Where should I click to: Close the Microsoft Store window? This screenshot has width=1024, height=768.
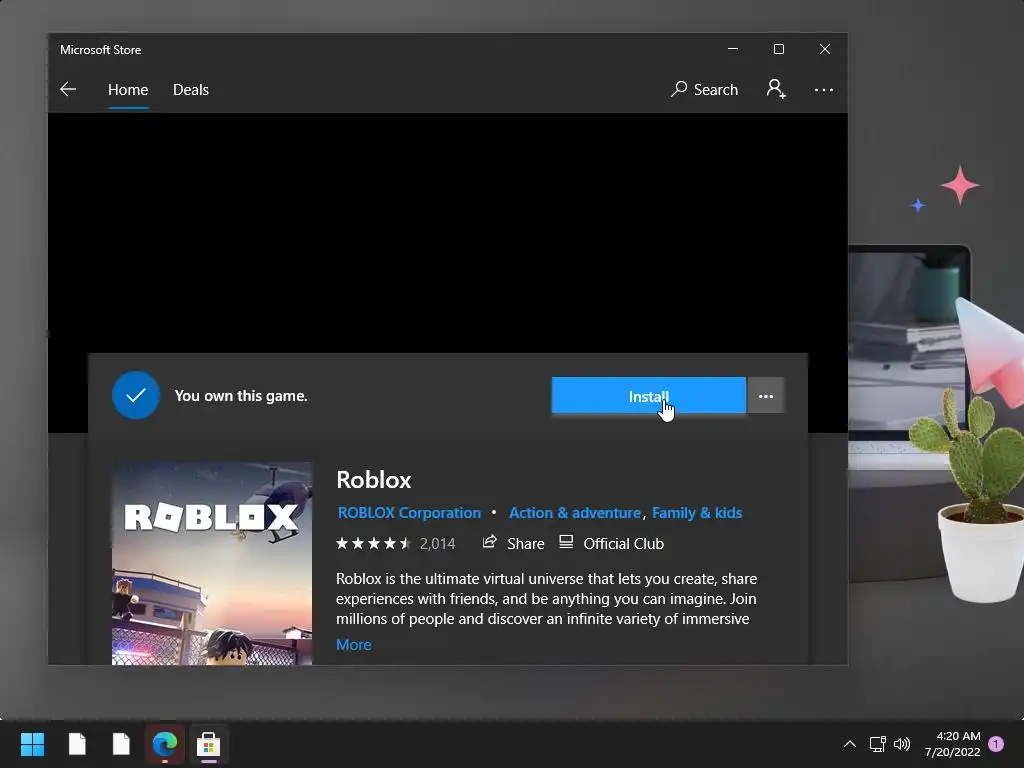click(825, 49)
